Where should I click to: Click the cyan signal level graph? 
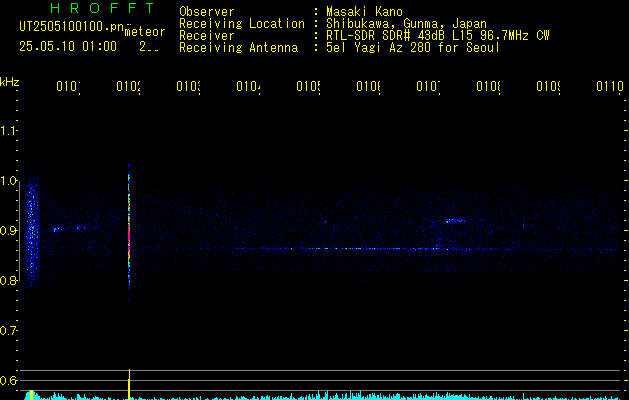321,396
